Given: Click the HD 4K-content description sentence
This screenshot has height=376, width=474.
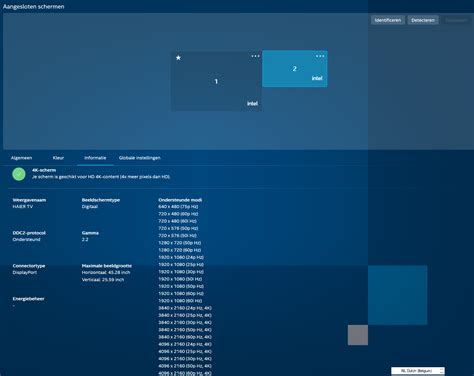Looking at the screenshot, I should [101, 177].
